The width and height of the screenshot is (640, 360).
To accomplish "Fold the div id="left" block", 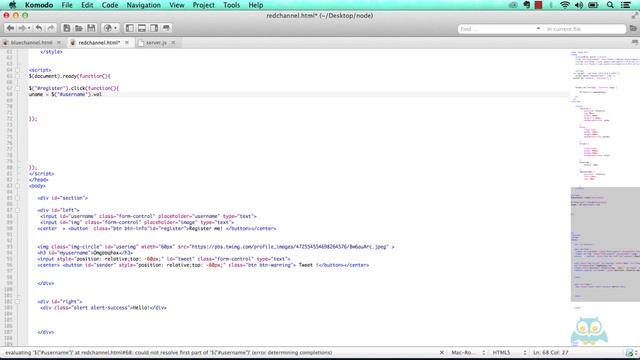I will point(18,210).
